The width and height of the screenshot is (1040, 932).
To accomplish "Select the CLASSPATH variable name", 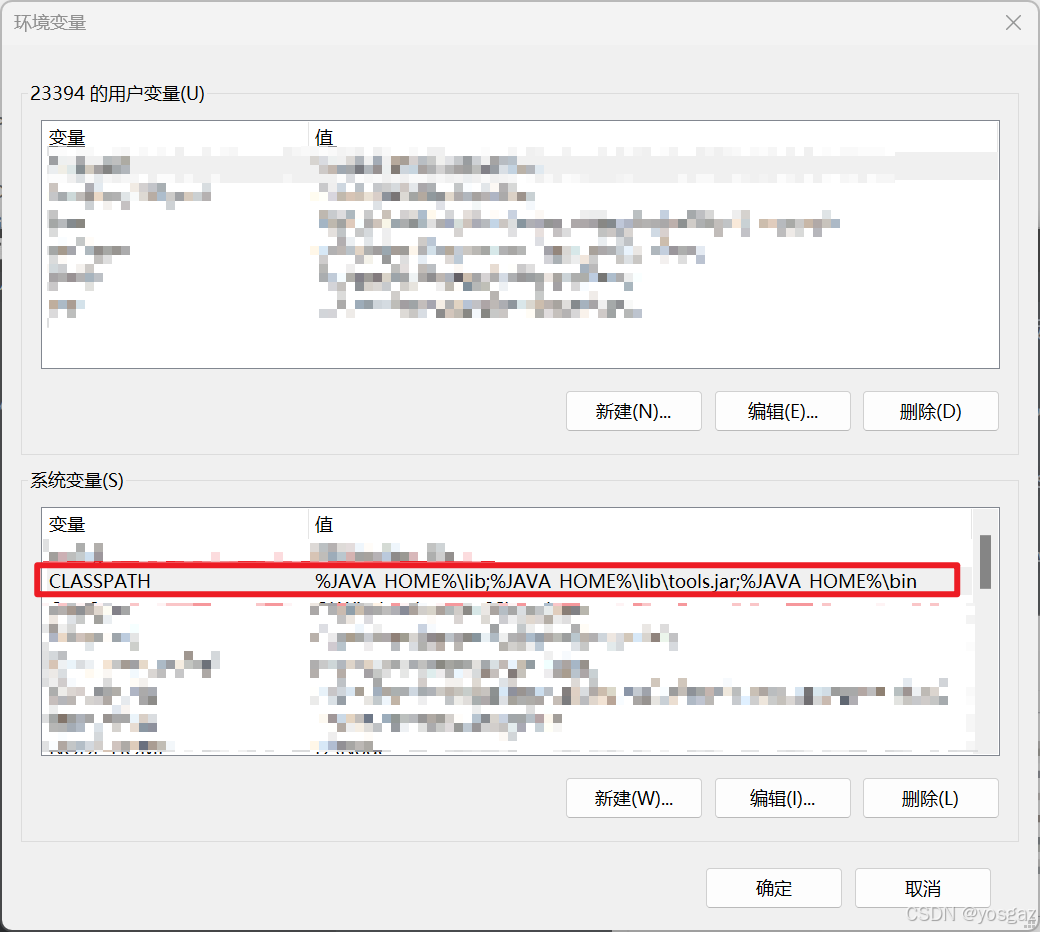I will click(x=100, y=581).
